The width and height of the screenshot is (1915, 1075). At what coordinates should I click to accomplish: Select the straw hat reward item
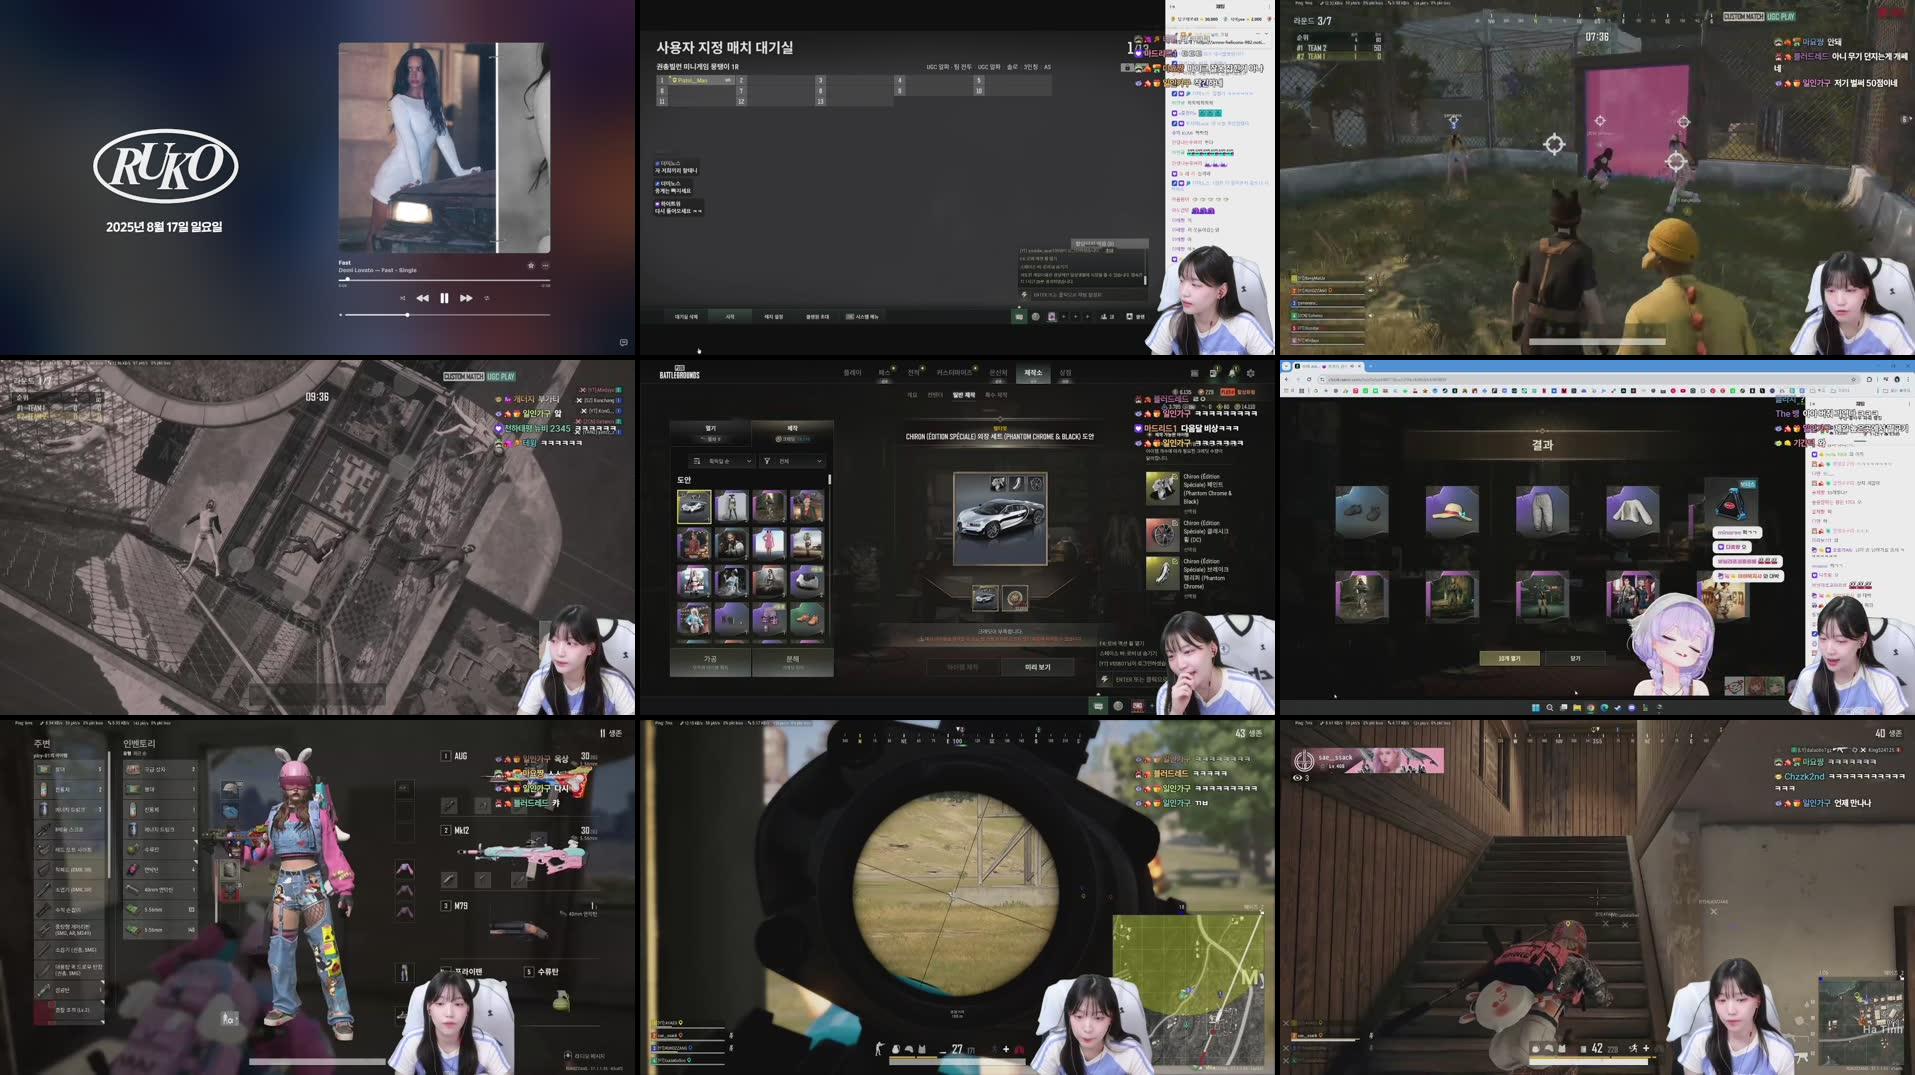[x=1452, y=511]
